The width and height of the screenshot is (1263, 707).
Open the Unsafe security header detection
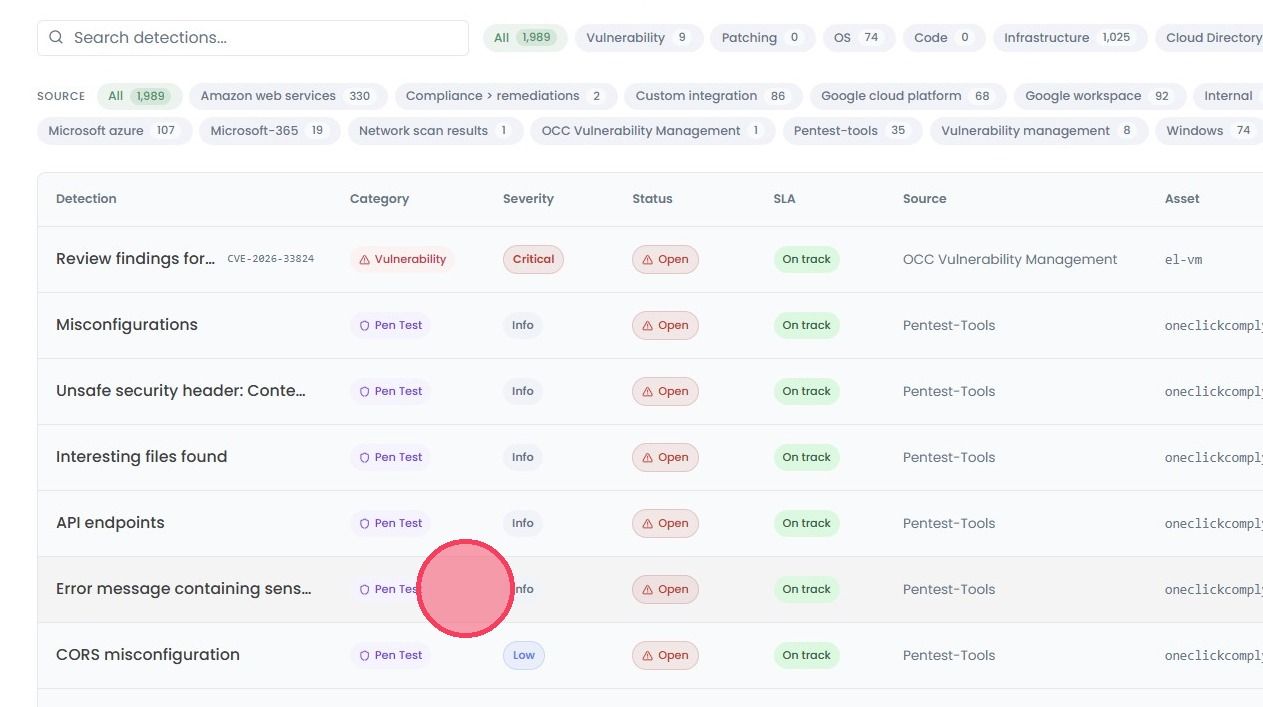[x=181, y=391]
